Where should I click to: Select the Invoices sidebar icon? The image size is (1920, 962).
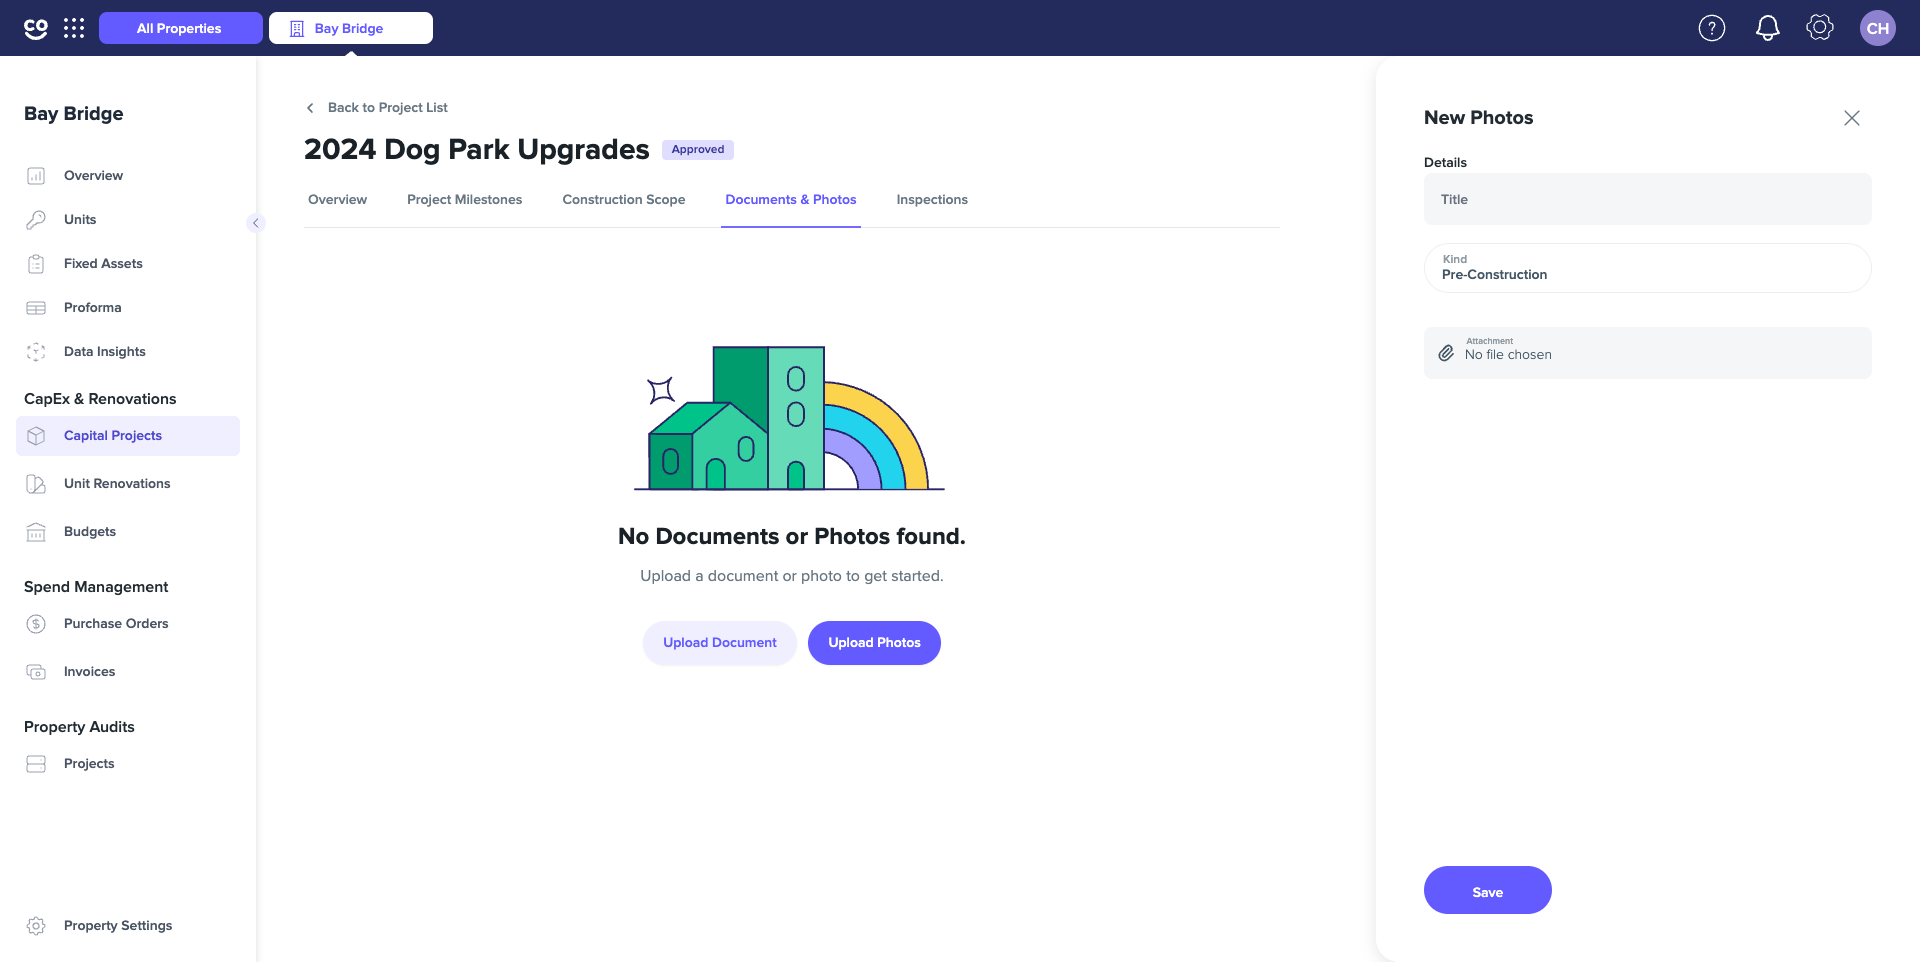click(36, 671)
